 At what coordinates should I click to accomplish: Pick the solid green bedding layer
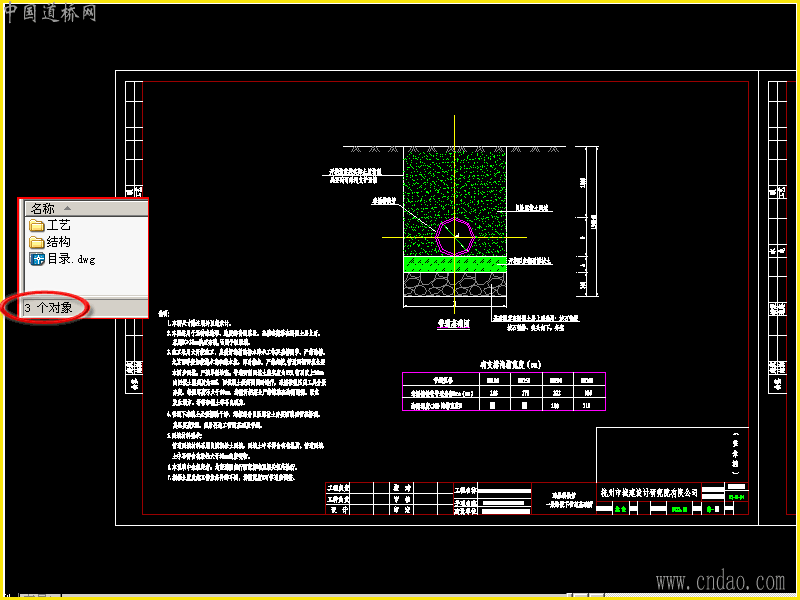[455, 264]
